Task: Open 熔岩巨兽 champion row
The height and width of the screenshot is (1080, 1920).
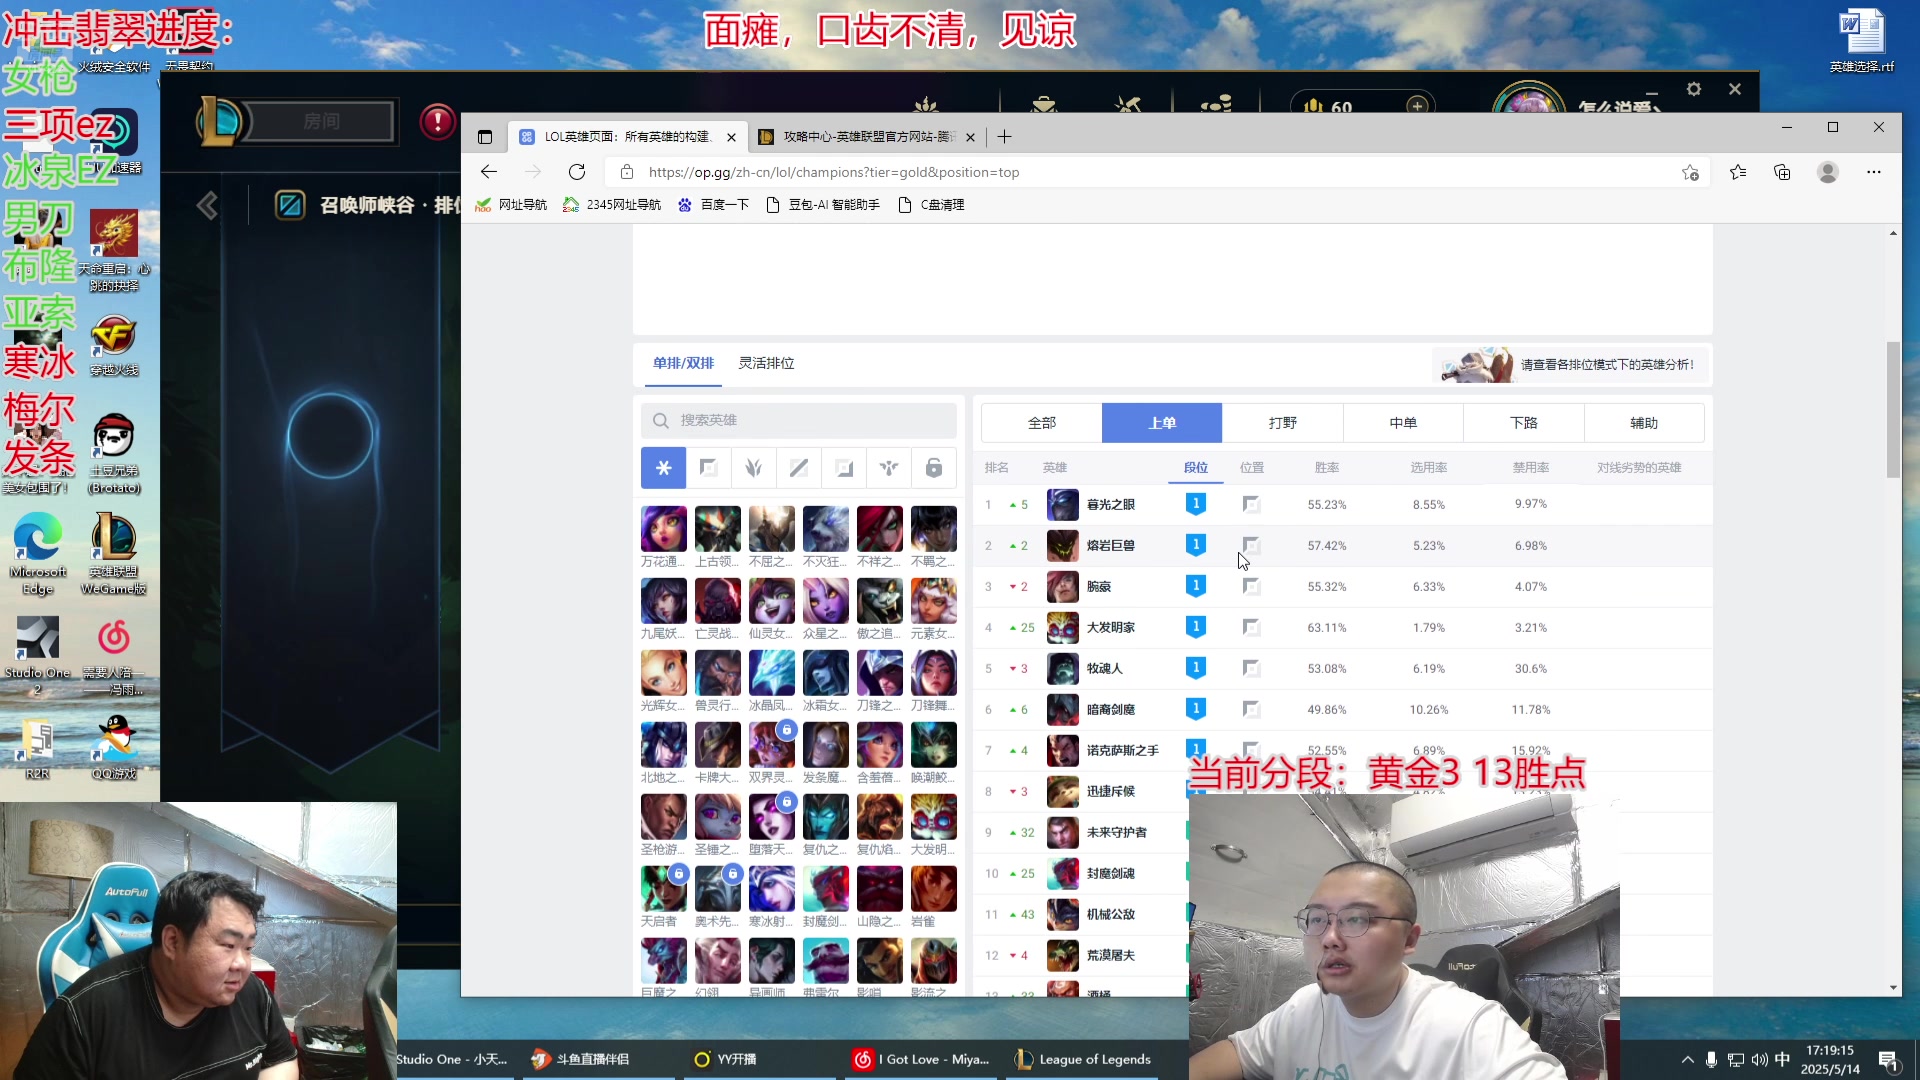Action: 1343,546
